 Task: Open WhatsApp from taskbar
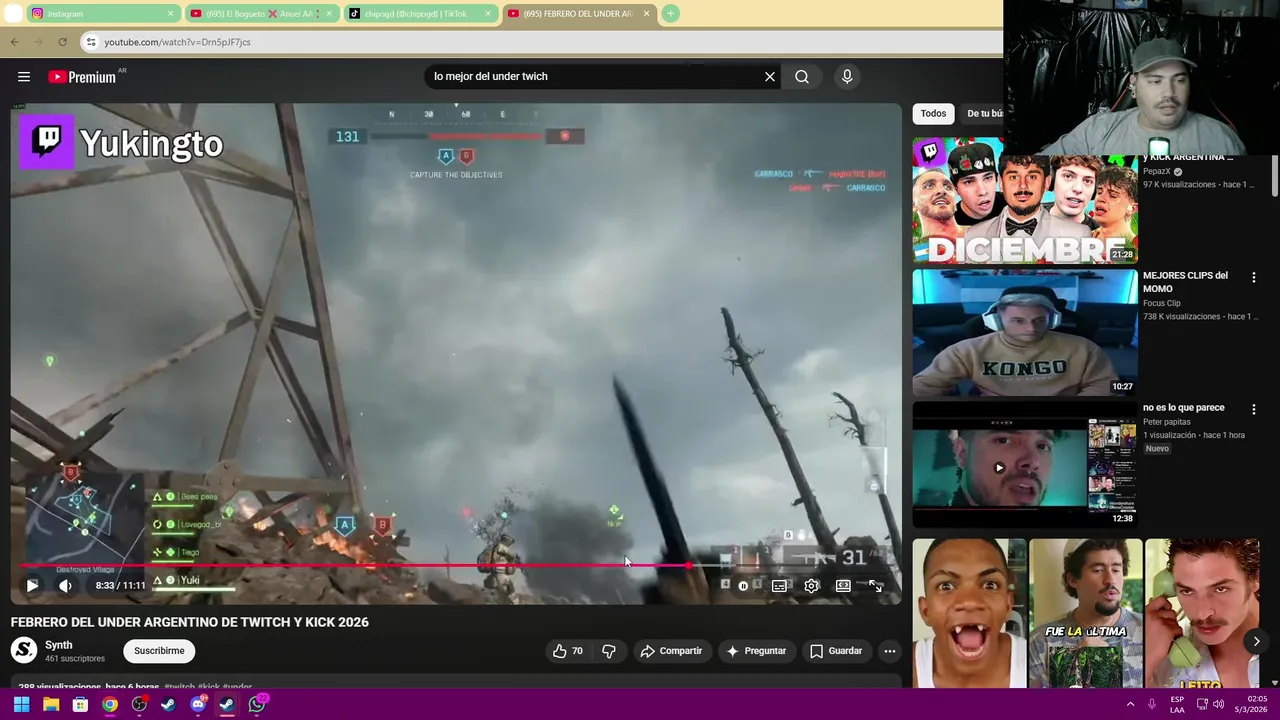click(257, 704)
